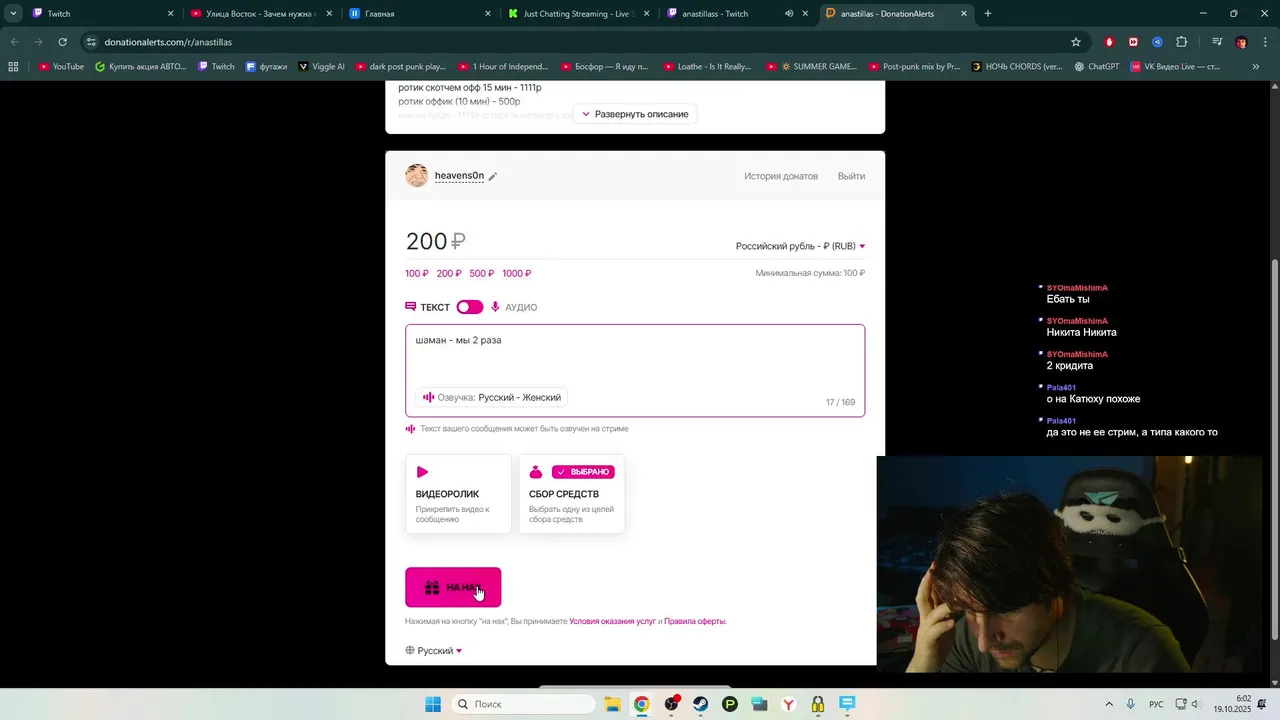The width and height of the screenshot is (1280, 720).
Task: Deselect the ВЫБРАНО fundraising badge
Action: [583, 472]
